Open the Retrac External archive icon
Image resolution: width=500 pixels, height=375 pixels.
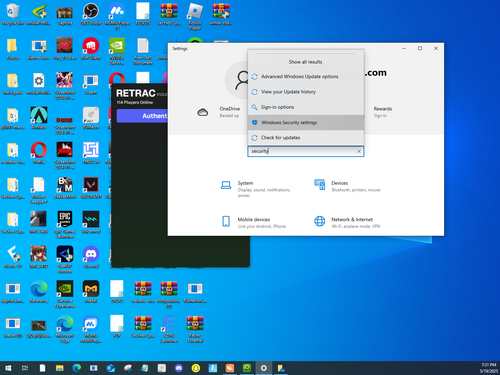coord(195,329)
